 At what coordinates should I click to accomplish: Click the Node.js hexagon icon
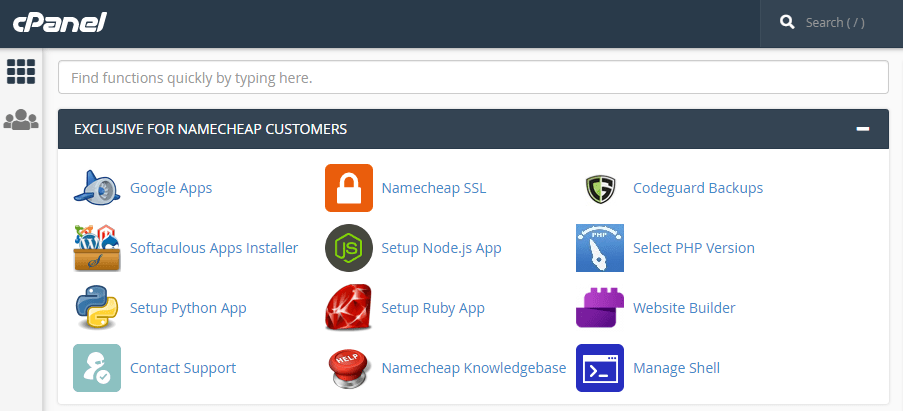(x=348, y=248)
